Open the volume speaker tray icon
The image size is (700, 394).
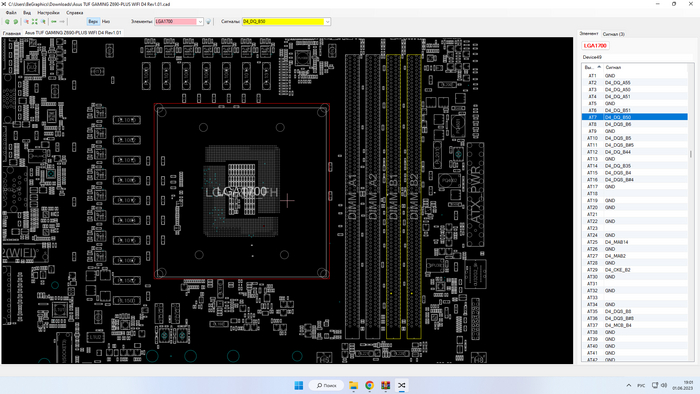[664, 385]
